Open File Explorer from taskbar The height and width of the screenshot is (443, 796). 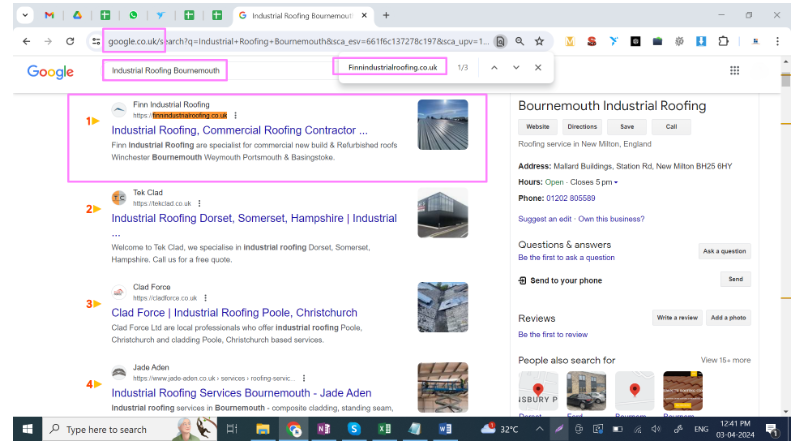tap(262, 429)
